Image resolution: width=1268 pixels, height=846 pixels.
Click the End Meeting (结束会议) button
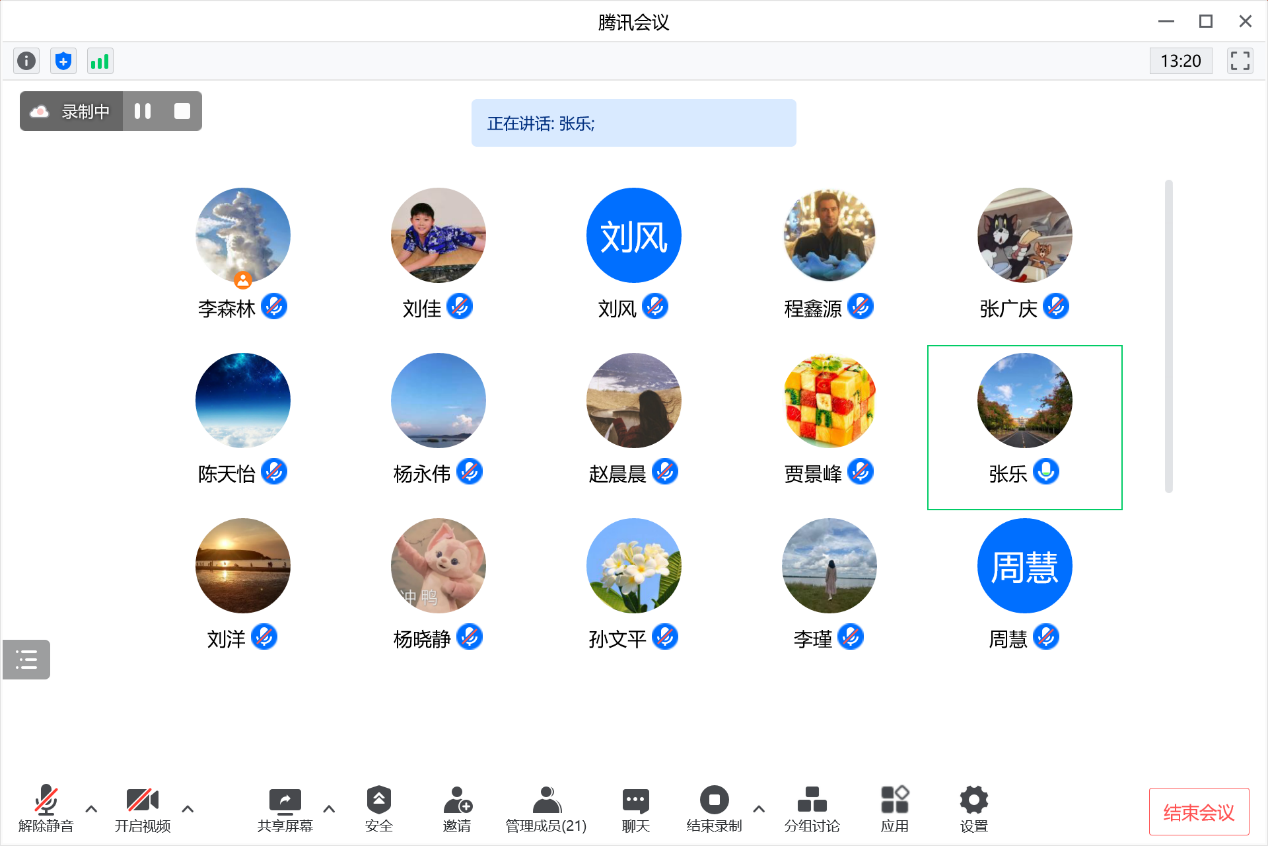(x=1198, y=812)
